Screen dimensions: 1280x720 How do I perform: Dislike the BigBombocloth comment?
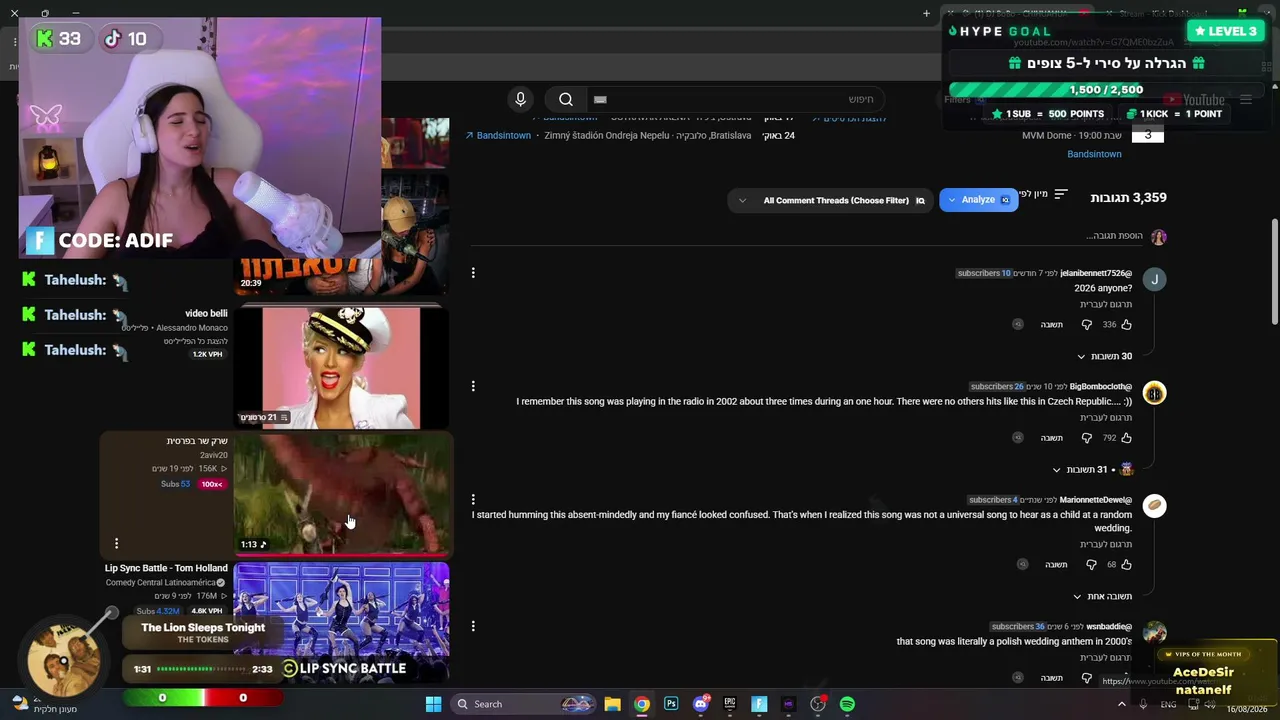pos(1086,437)
